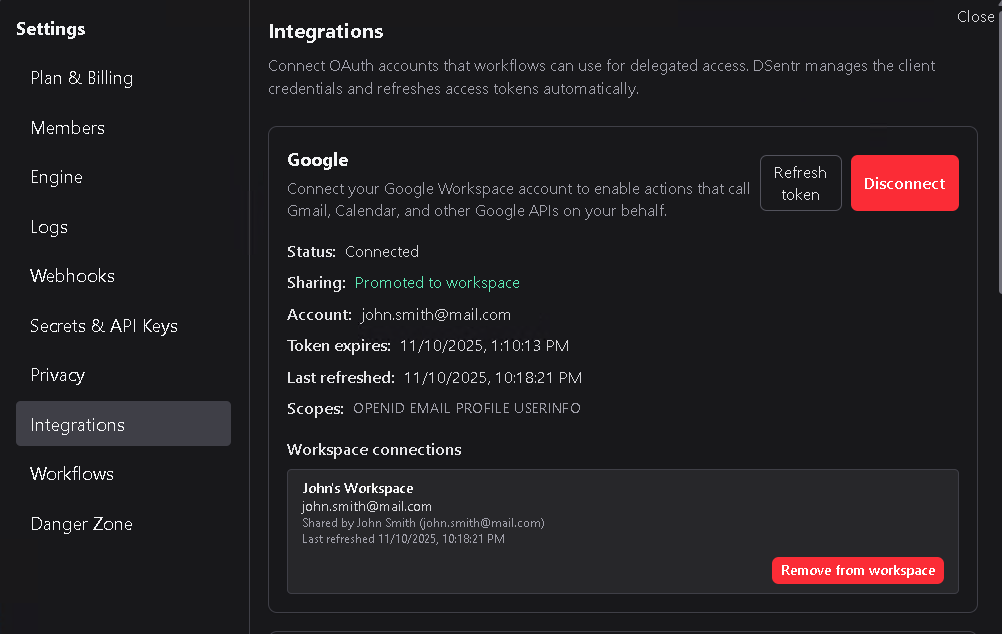Click the token expiry time 1:10:13 PM
The width and height of the screenshot is (1002, 634).
tap(530, 346)
